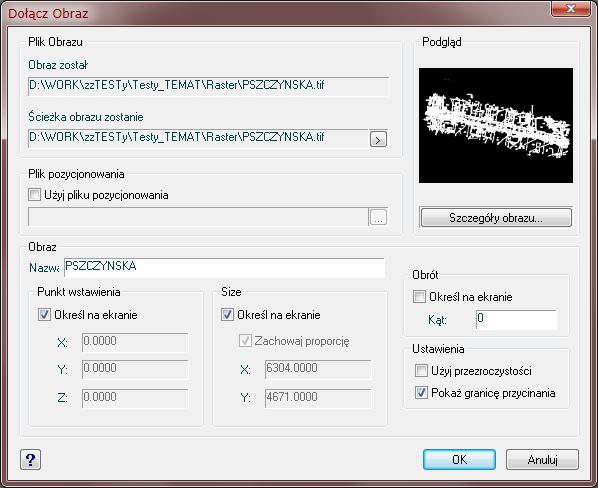
Task: Click the Size X field showing 6304.0000
Action: pos(318,369)
